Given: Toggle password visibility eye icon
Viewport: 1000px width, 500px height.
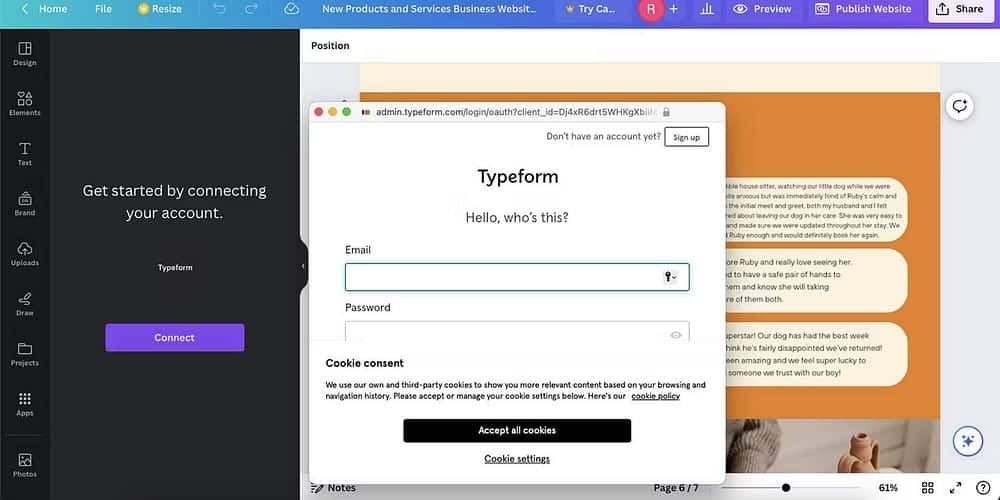Looking at the screenshot, I should coord(676,335).
